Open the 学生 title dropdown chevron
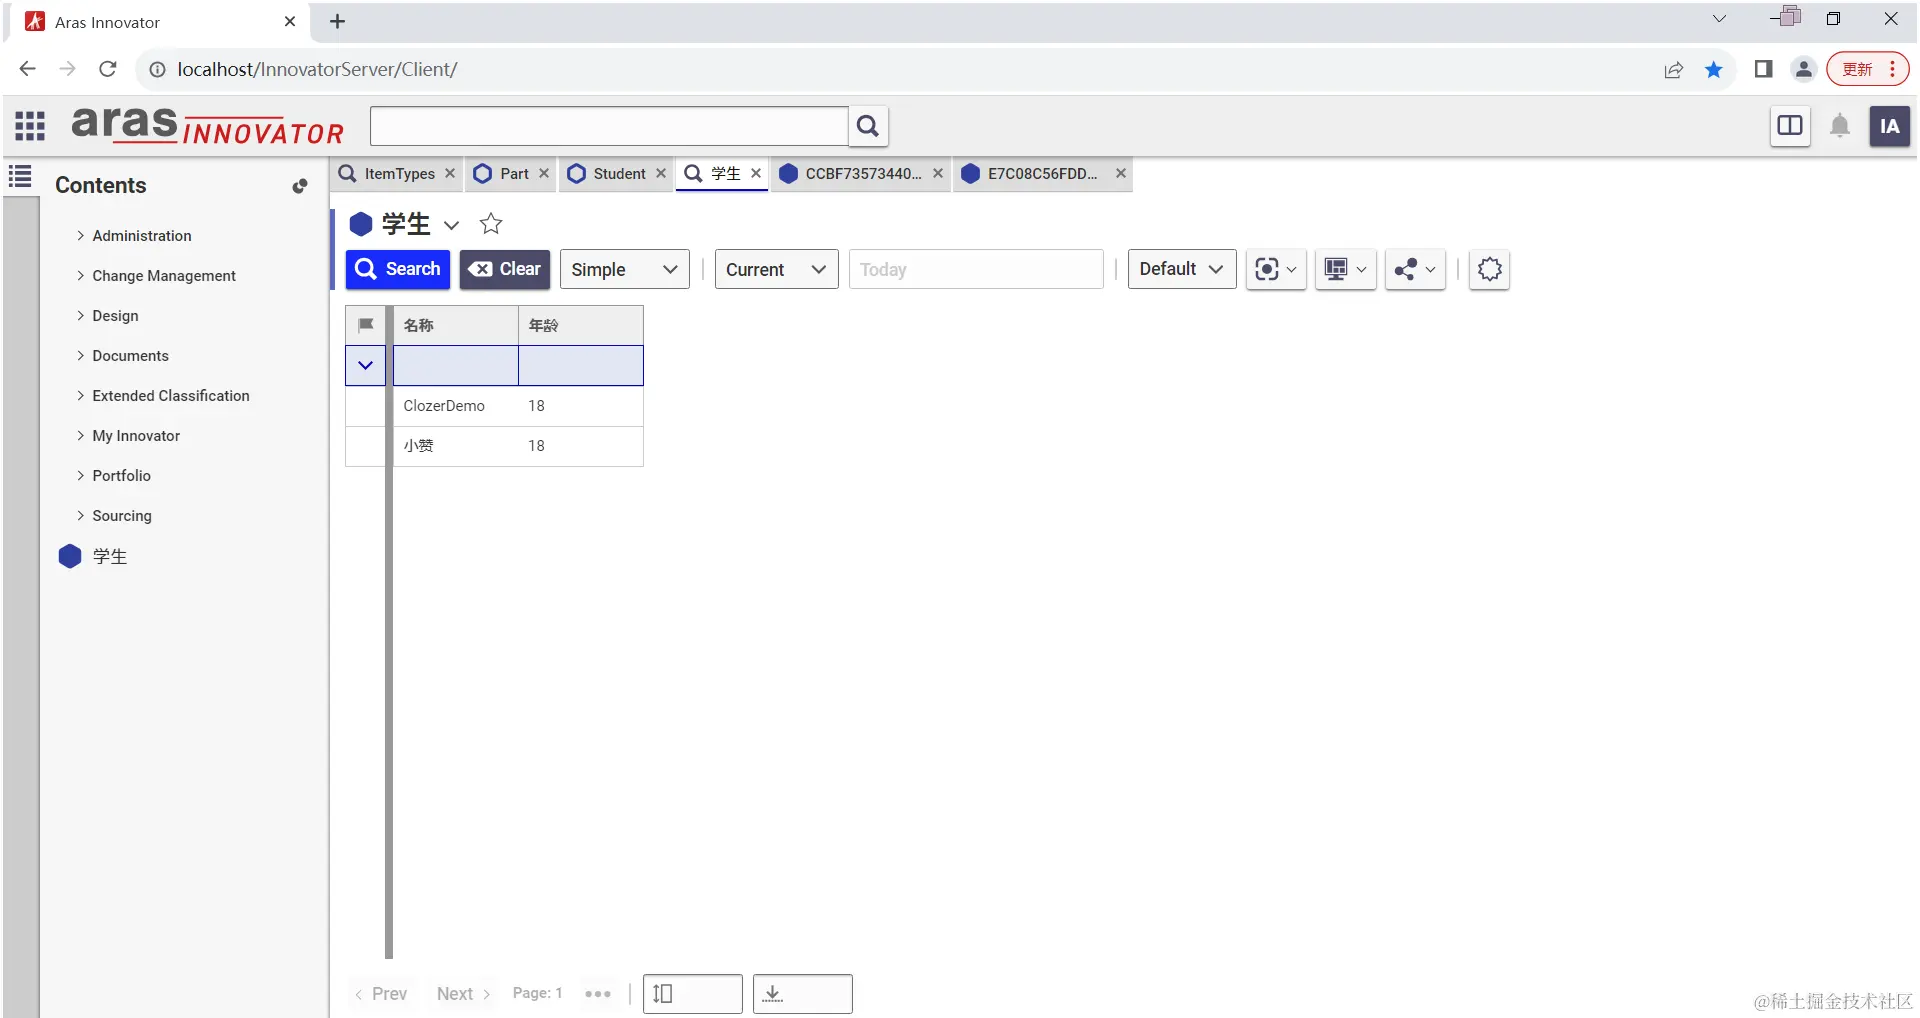Screen dimensions: 1920x1018 (x=452, y=225)
